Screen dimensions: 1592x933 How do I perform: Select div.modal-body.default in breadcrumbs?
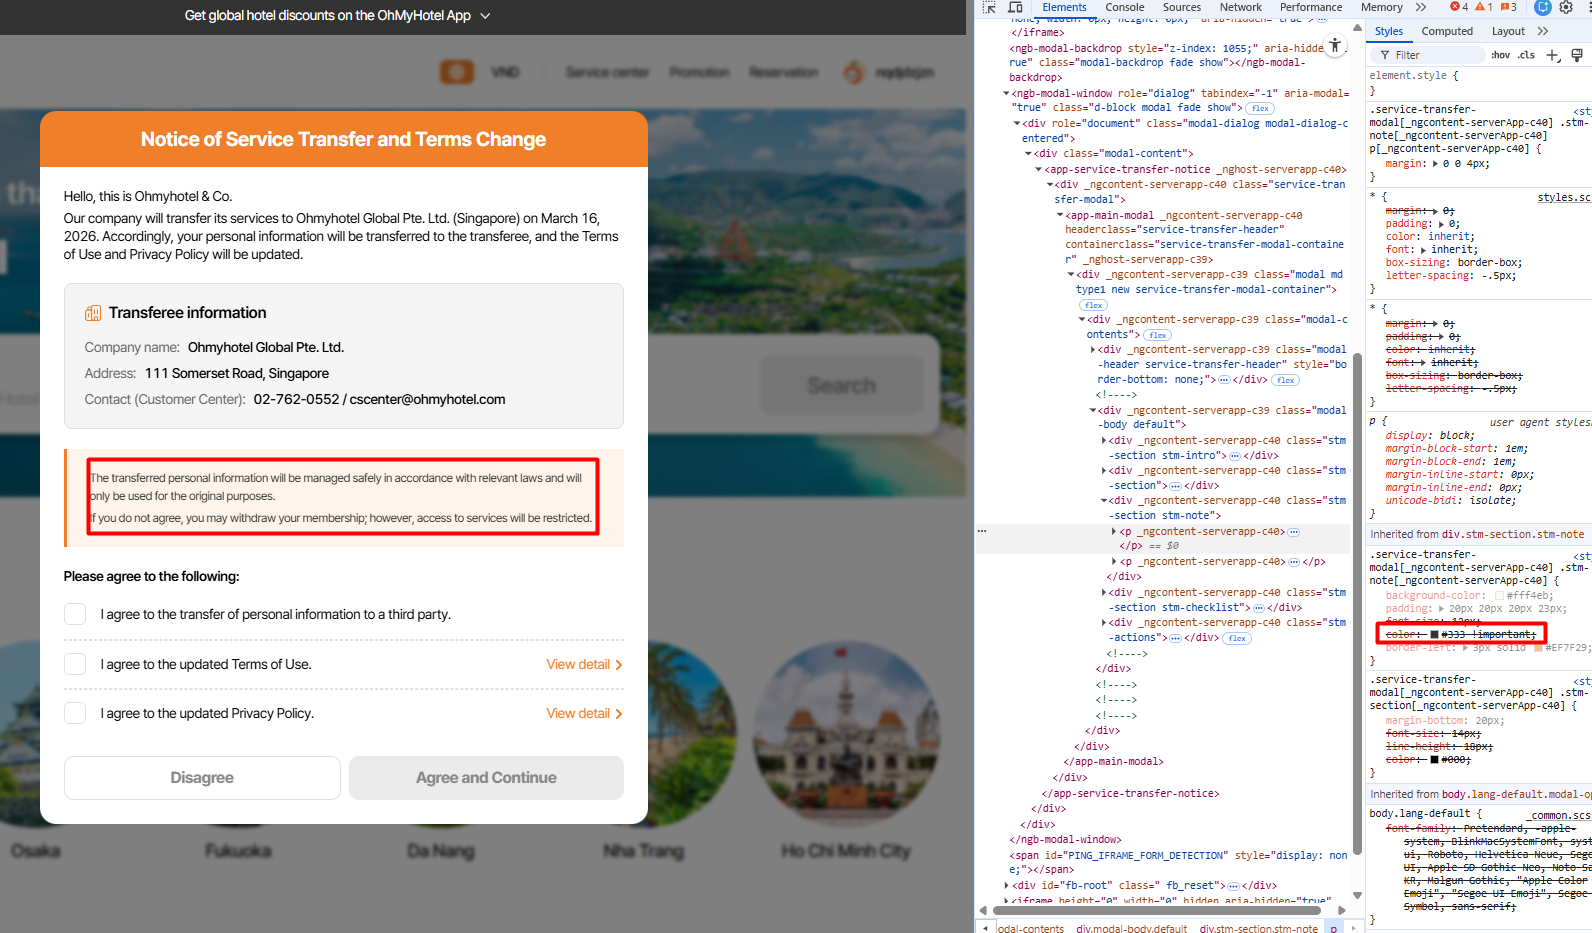coord(1132,928)
